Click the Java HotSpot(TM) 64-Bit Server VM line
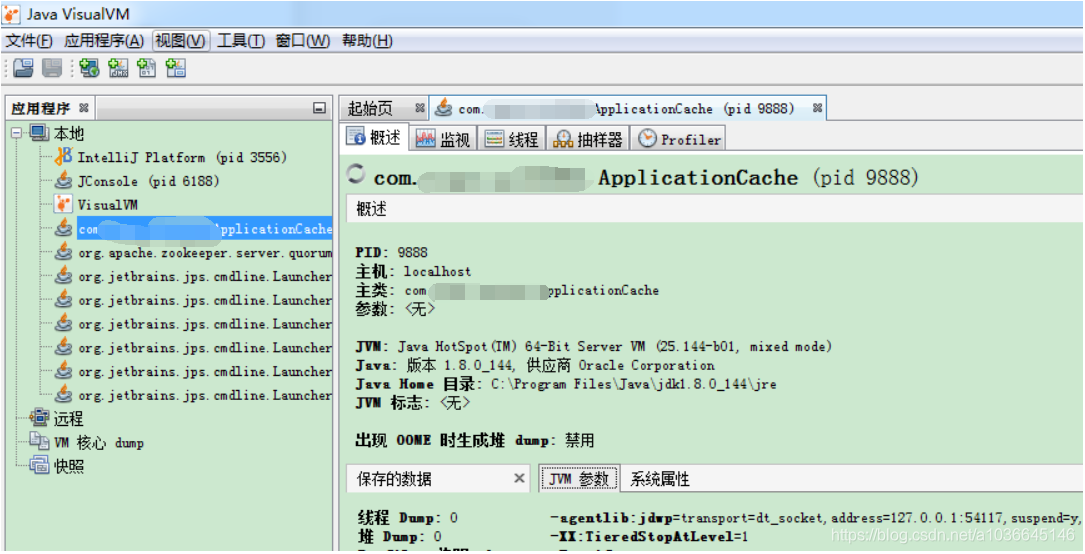This screenshot has height=554, width=1085. click(594, 346)
